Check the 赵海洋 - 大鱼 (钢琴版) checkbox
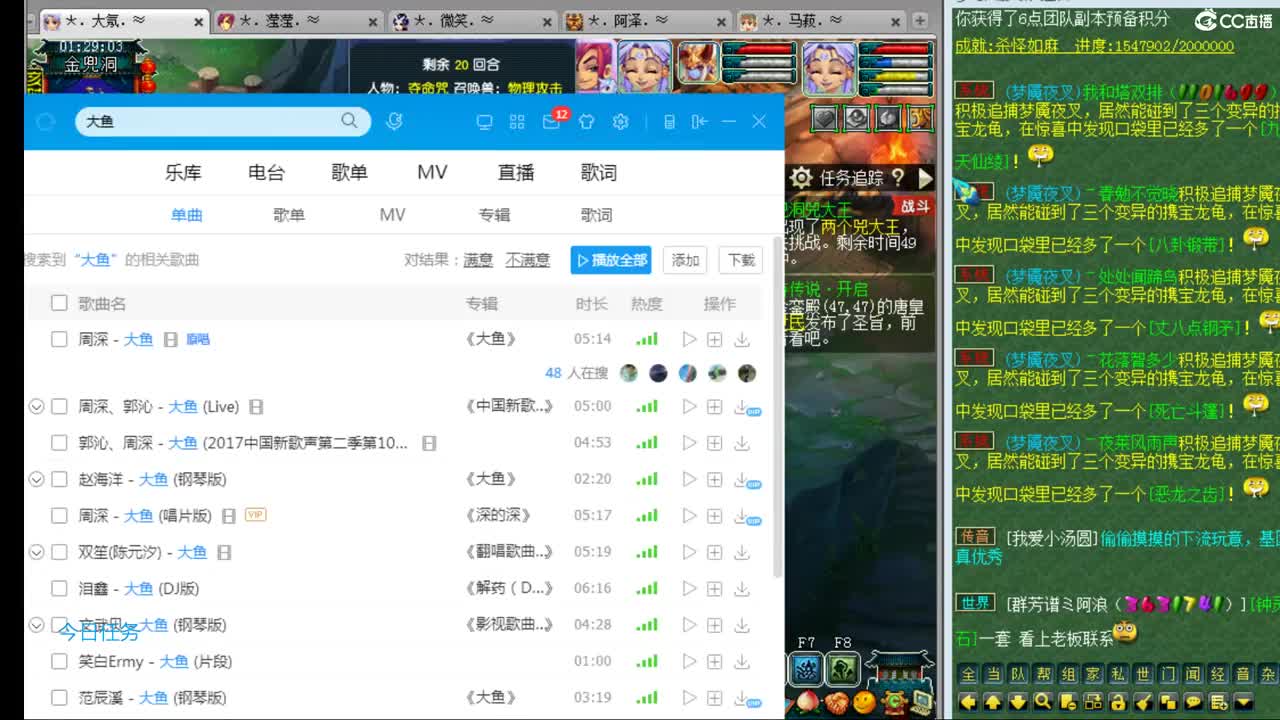This screenshot has height=720, width=1280. pos(59,480)
